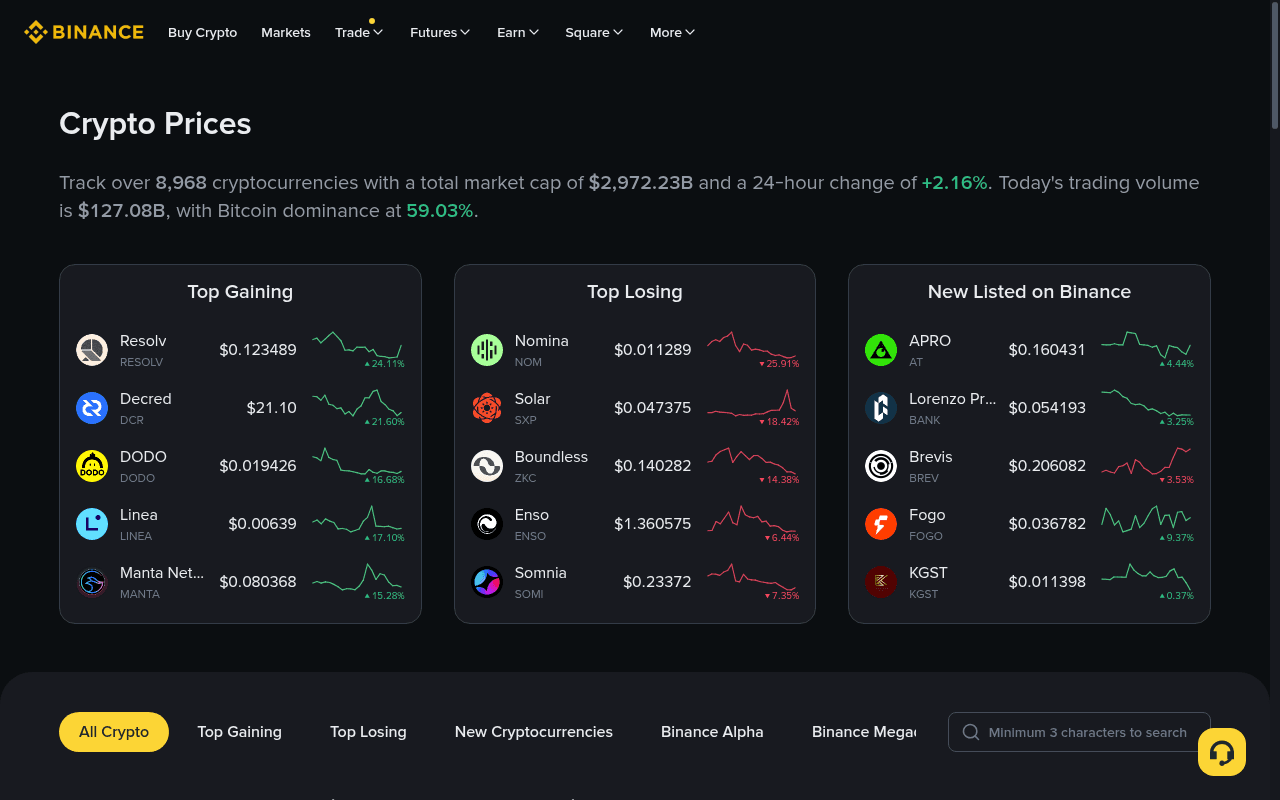The image size is (1280, 800).
Task: Open the Manta Network name link
Action: (162, 573)
